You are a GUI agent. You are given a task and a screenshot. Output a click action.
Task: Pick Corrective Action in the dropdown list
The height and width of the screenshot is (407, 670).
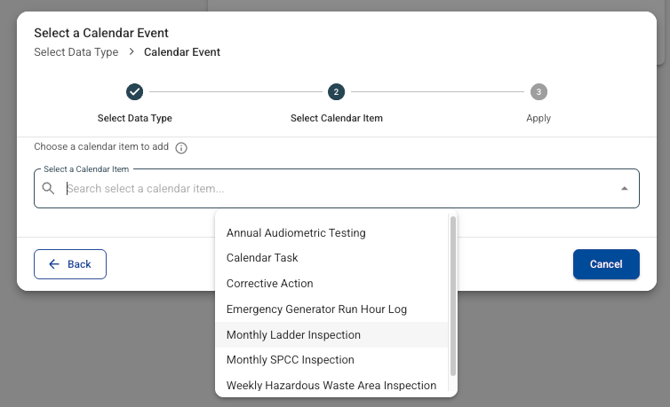pos(270,284)
